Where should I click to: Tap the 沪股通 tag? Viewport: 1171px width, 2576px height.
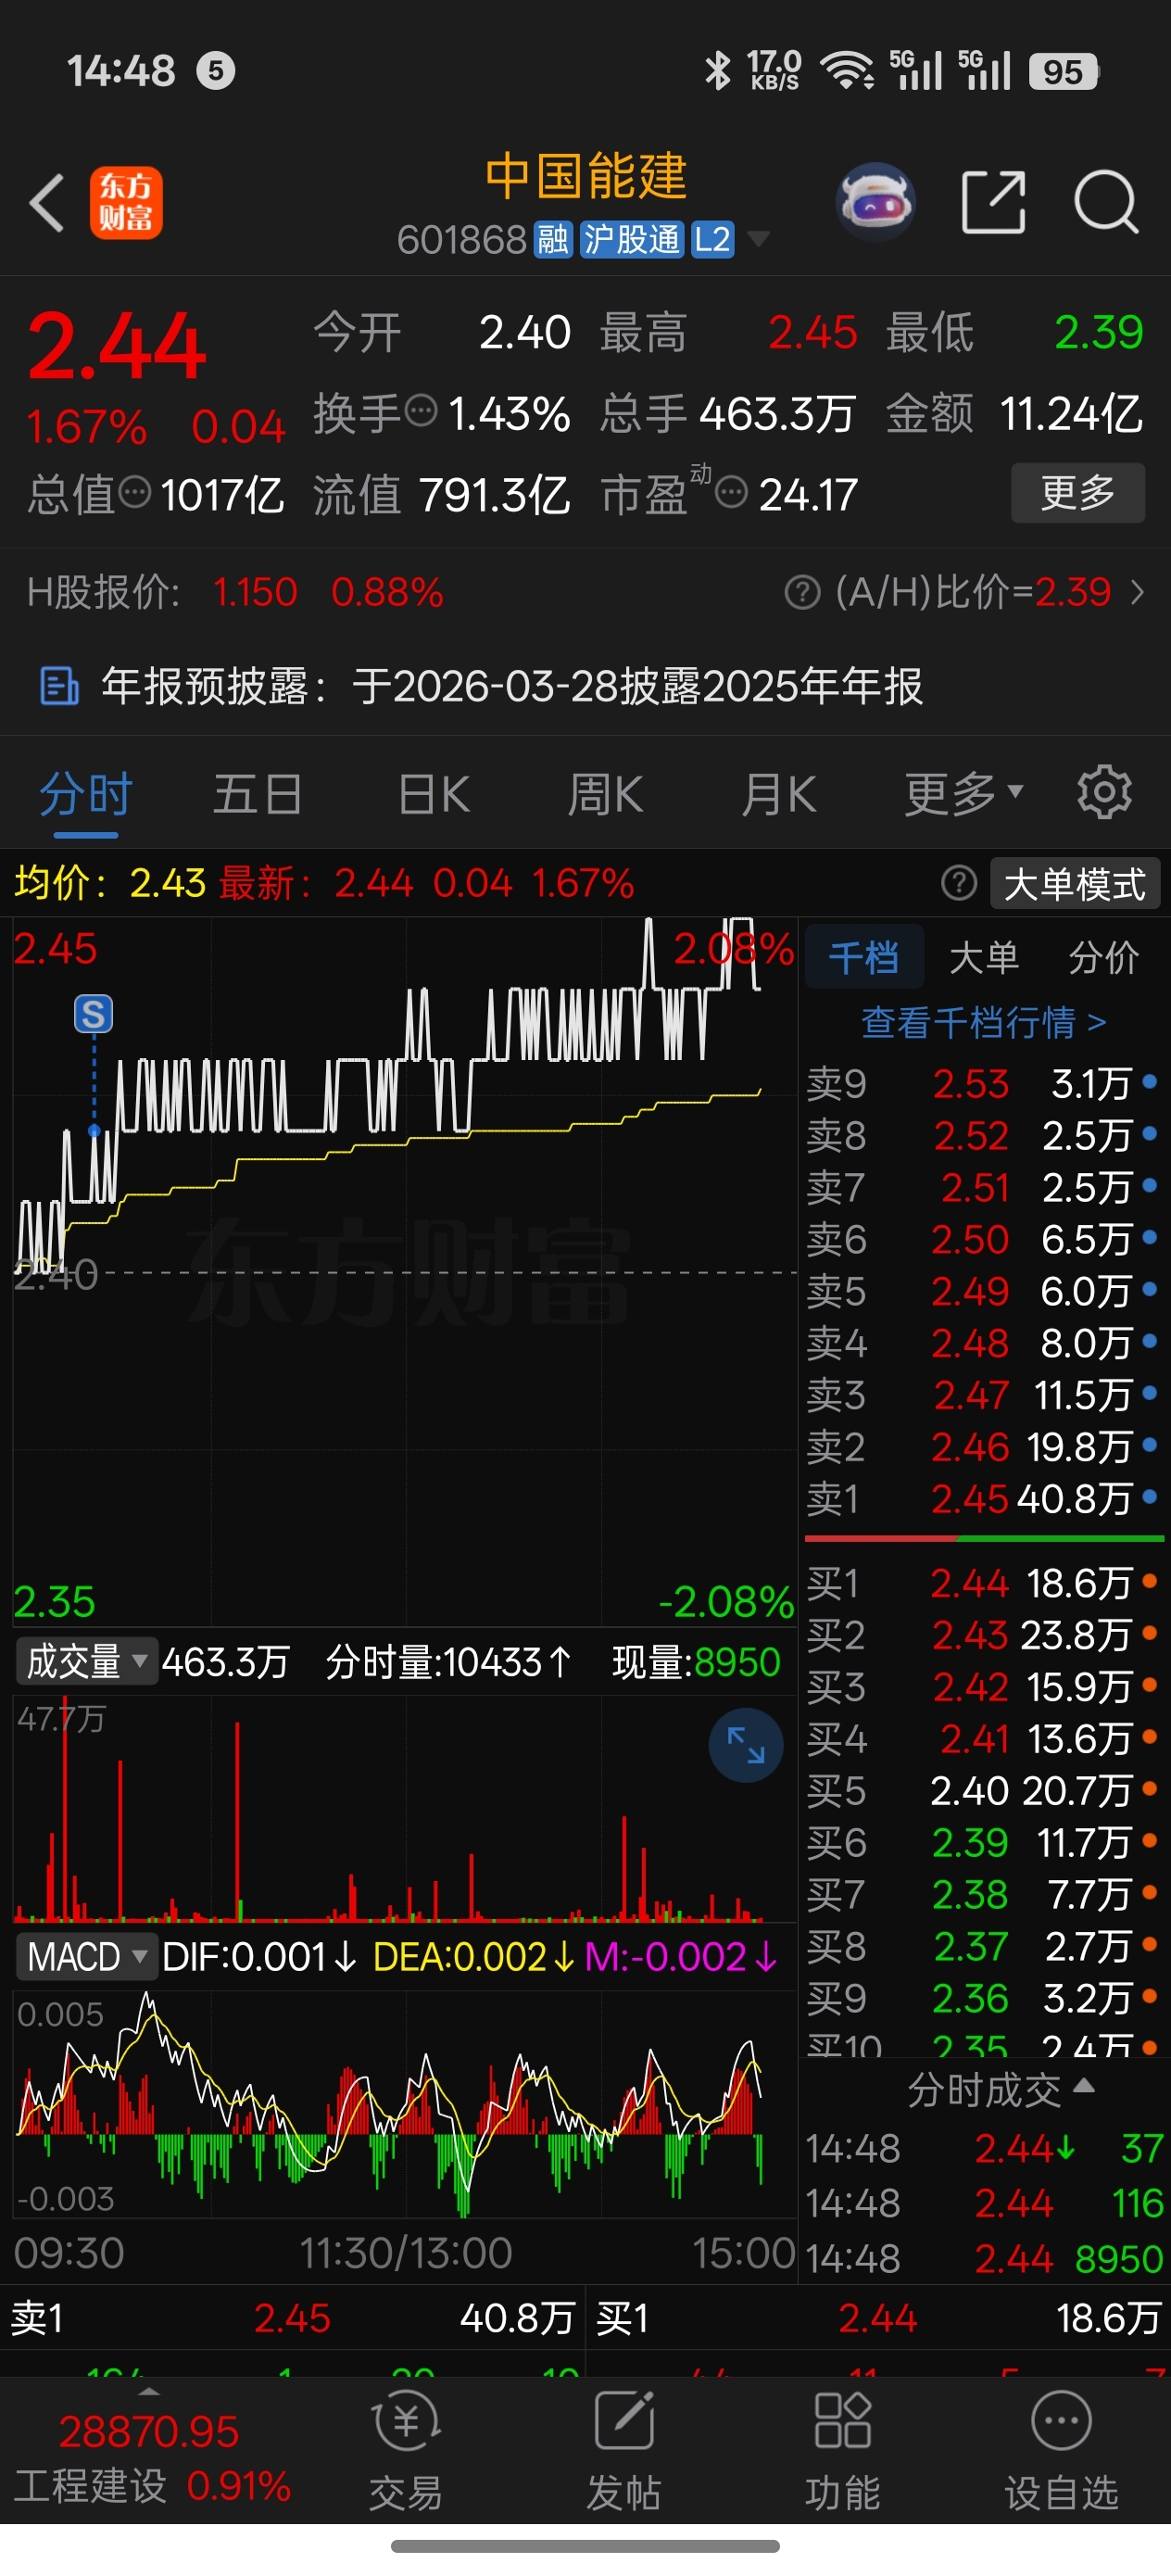632,240
